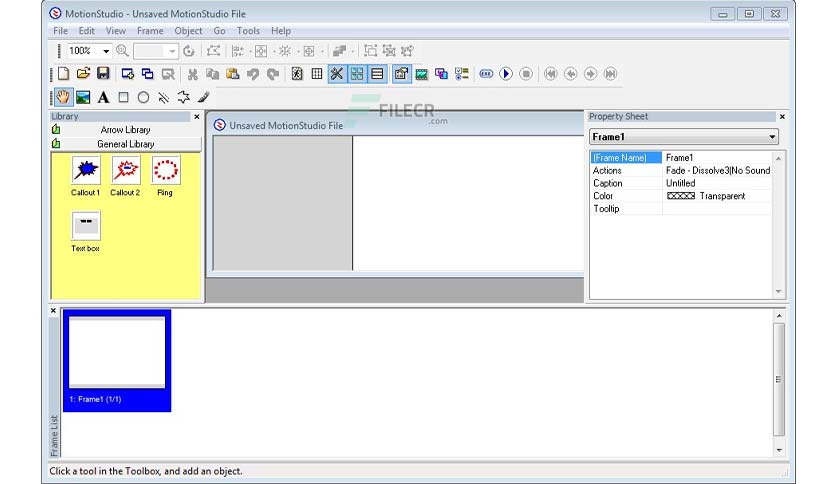This screenshot has height=484, width=836.
Task: Click the Copy icon in the toolbar
Action: [213, 74]
